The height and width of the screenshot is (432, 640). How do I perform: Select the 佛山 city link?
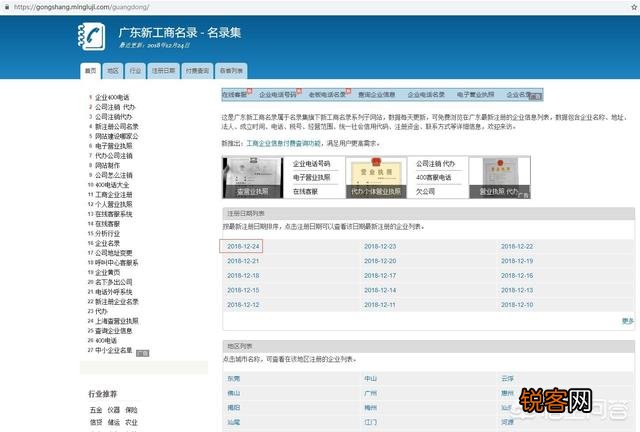click(x=233, y=393)
